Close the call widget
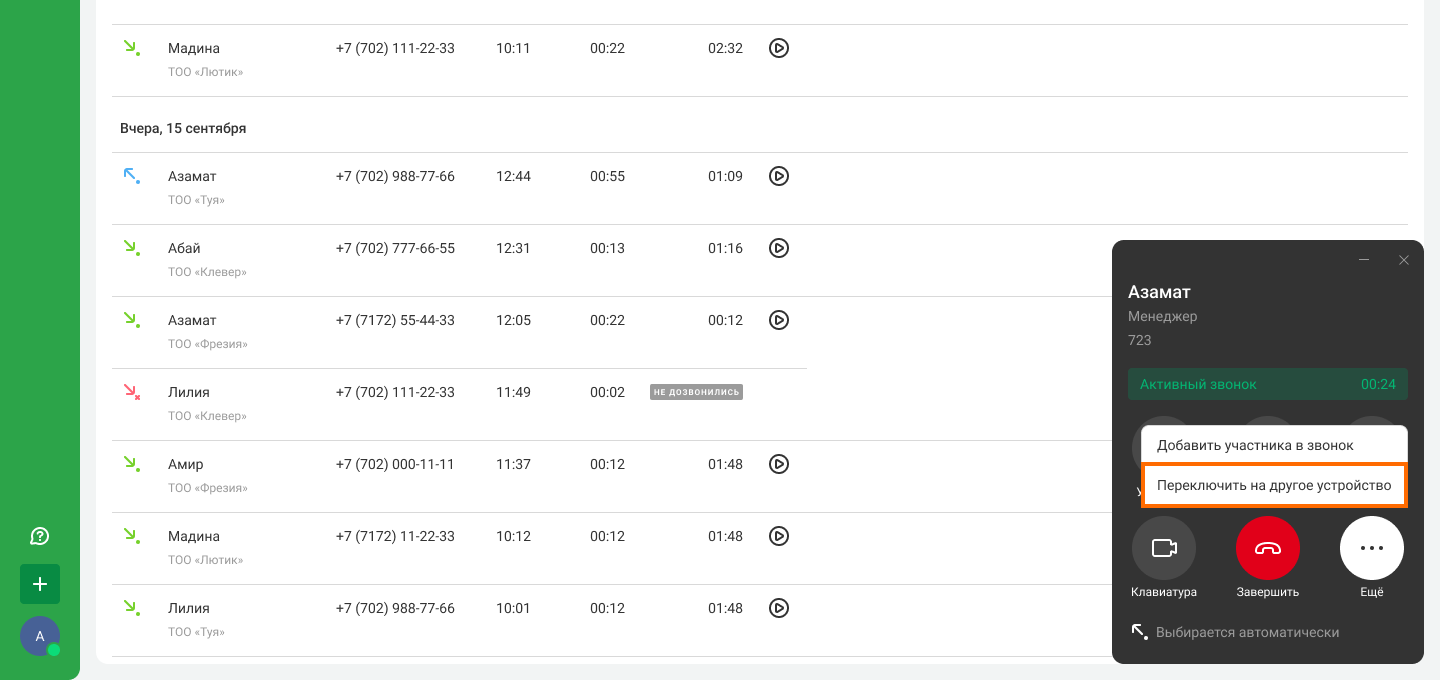 click(x=1404, y=260)
